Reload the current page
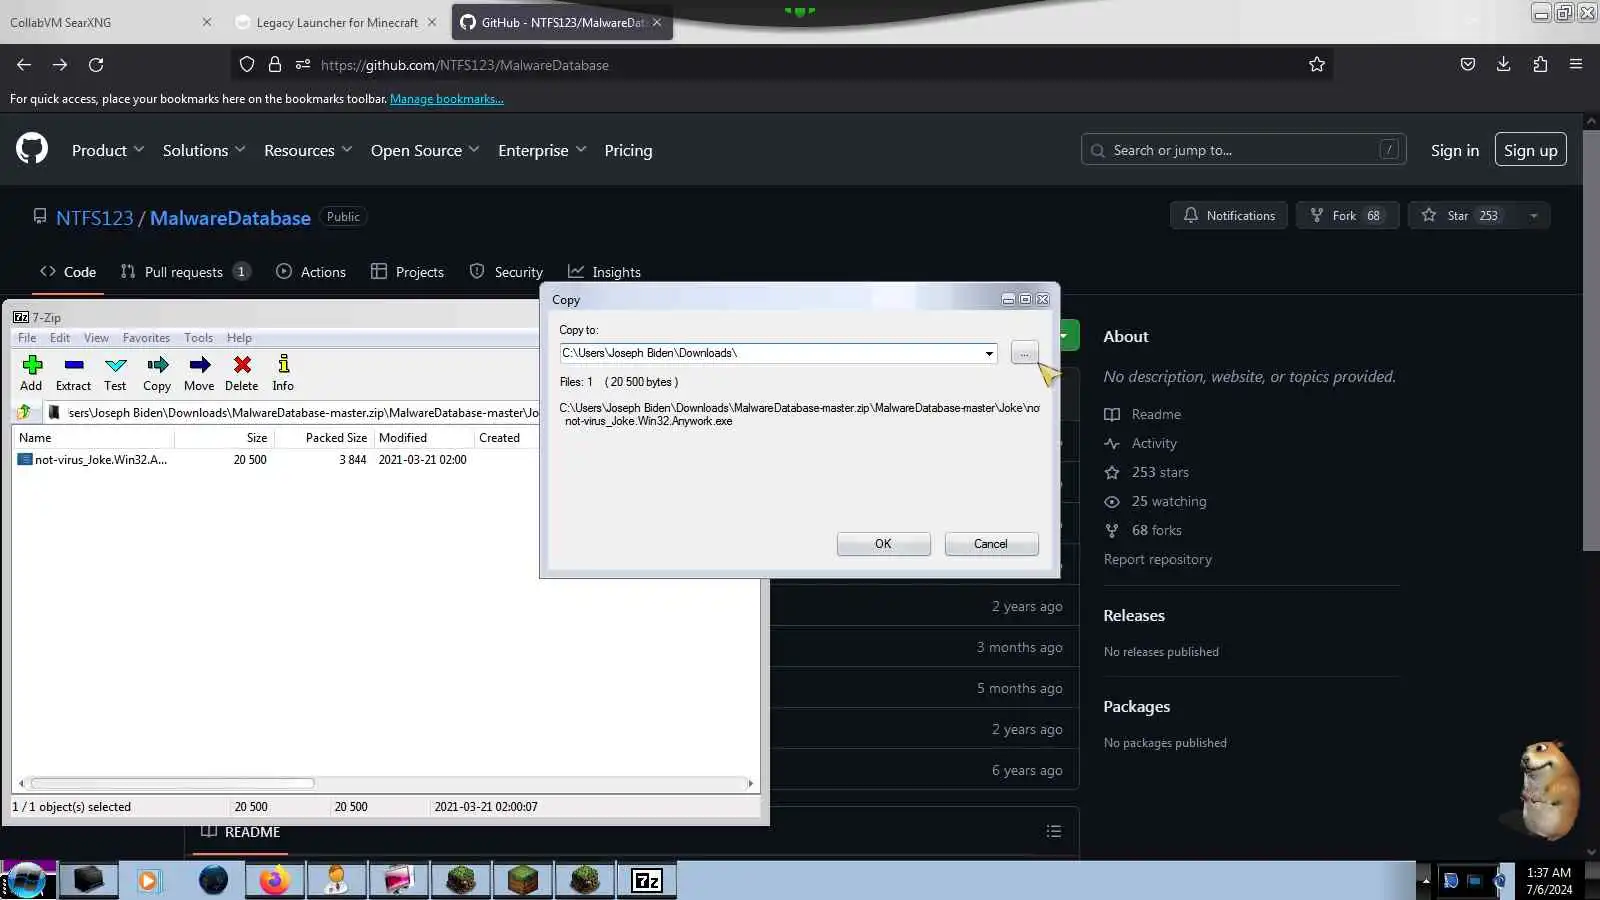 [x=96, y=65]
